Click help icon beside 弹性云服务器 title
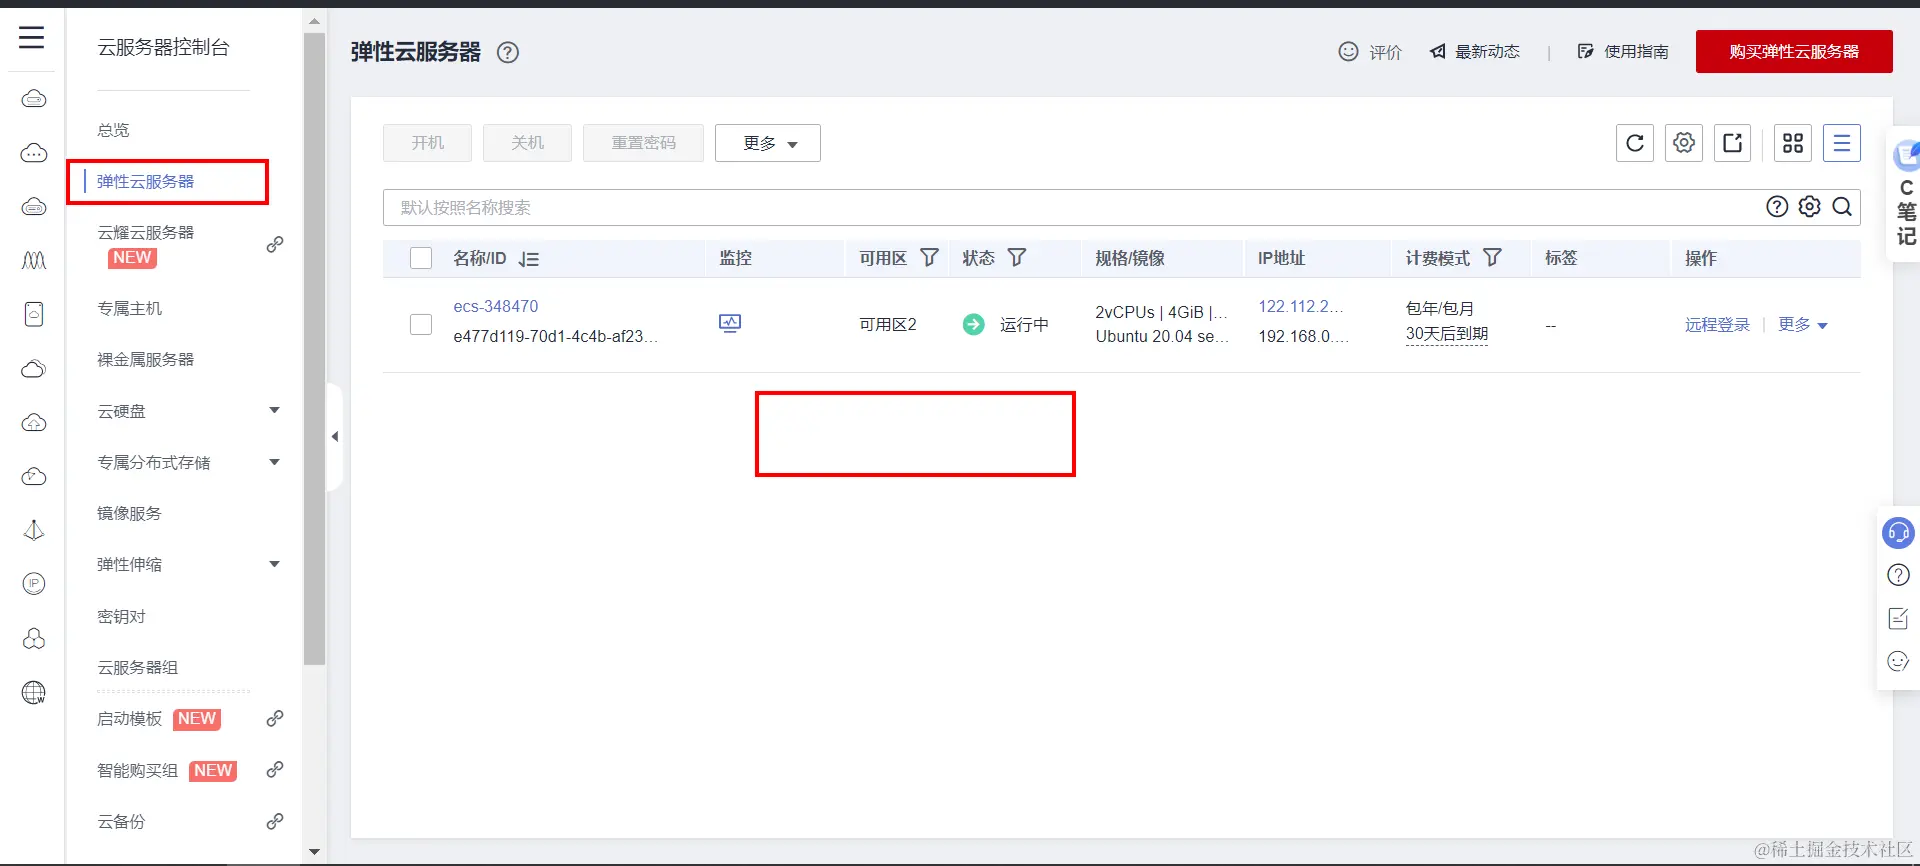This screenshot has height=866, width=1920. (508, 52)
